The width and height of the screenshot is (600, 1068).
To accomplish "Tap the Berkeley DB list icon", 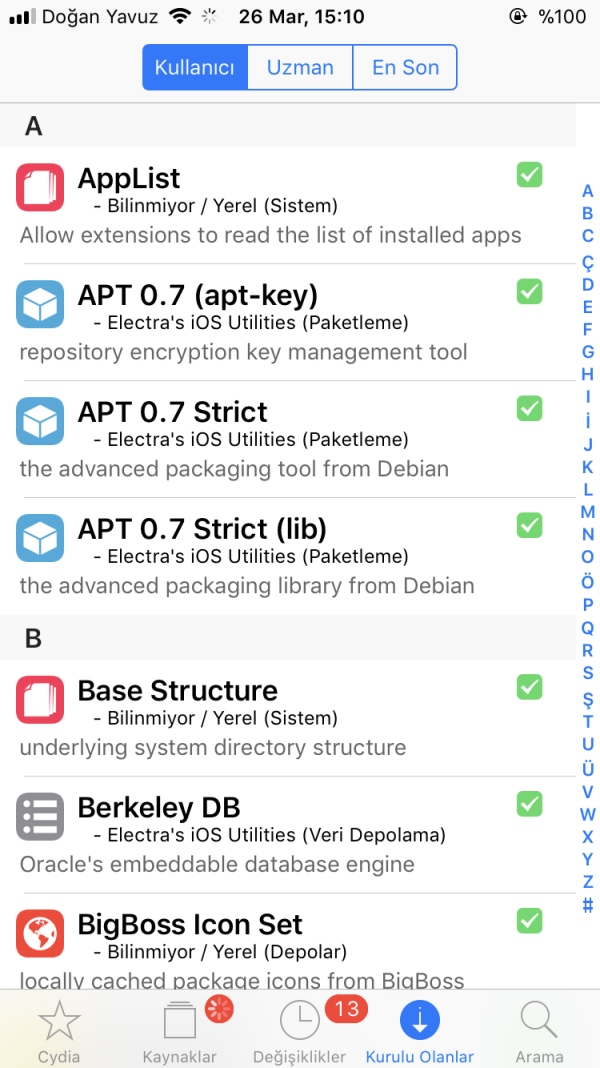I will tap(40, 816).
